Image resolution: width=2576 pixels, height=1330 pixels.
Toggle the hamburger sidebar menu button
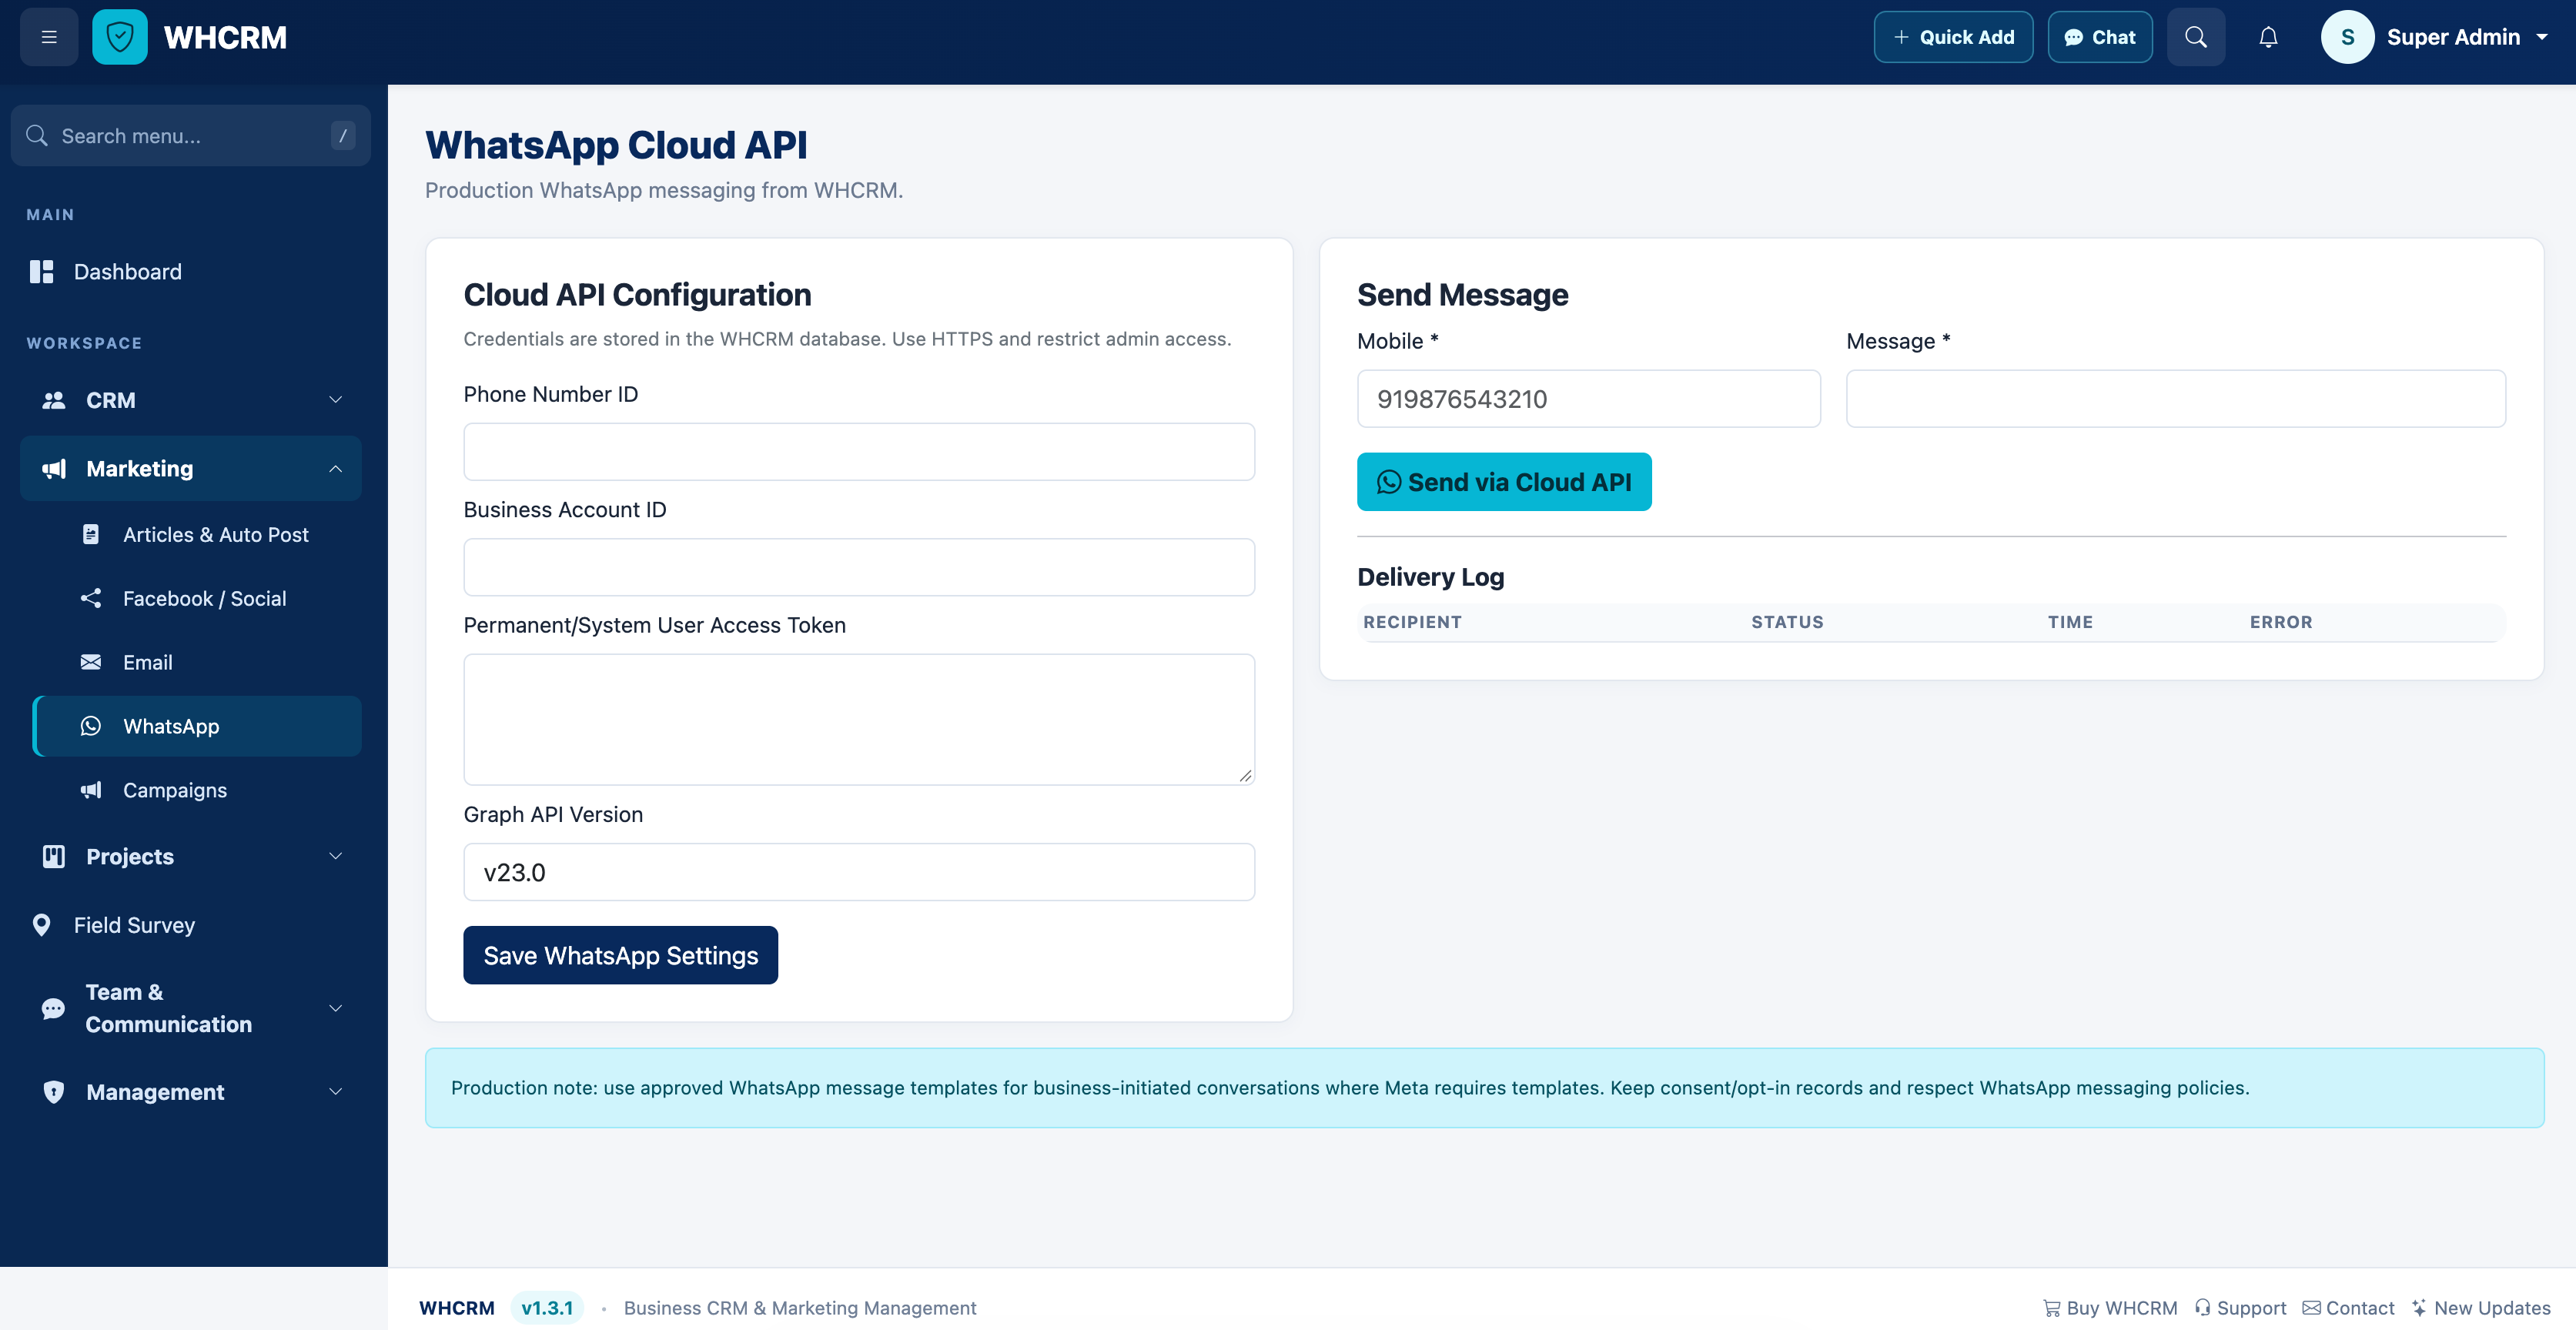[x=49, y=37]
